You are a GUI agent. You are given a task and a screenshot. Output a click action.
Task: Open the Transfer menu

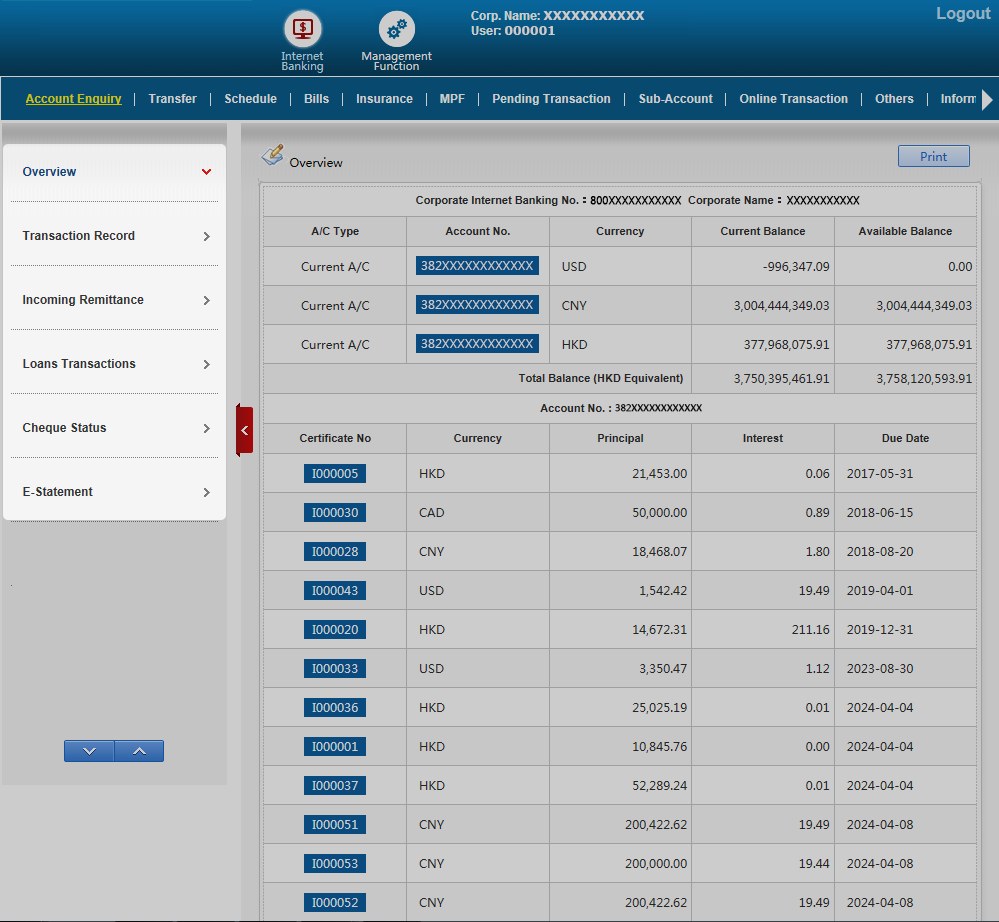[x=172, y=99]
